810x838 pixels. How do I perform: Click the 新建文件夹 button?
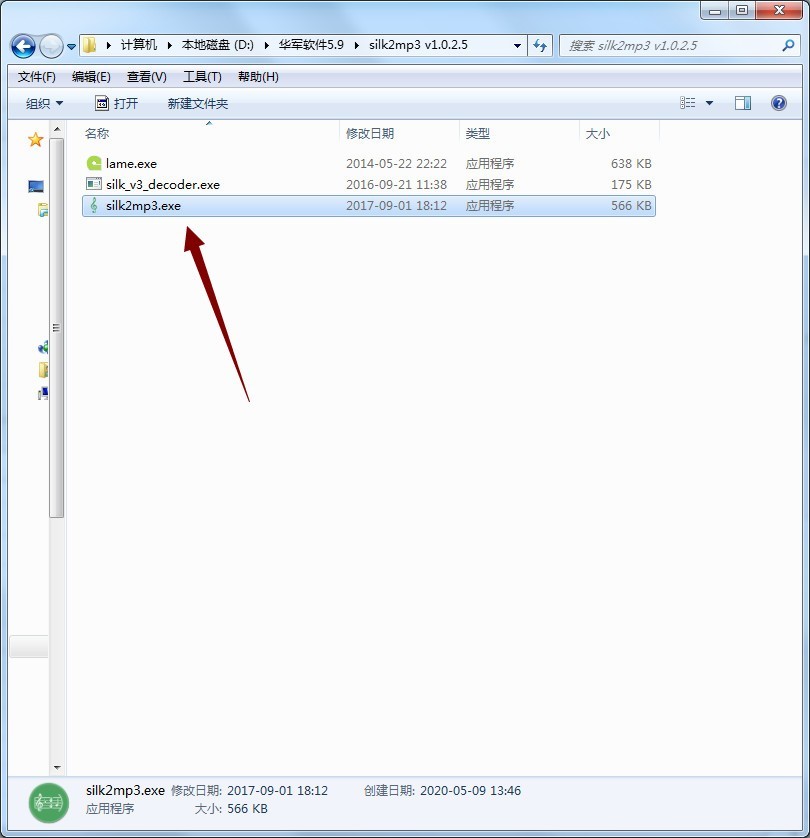[x=198, y=103]
